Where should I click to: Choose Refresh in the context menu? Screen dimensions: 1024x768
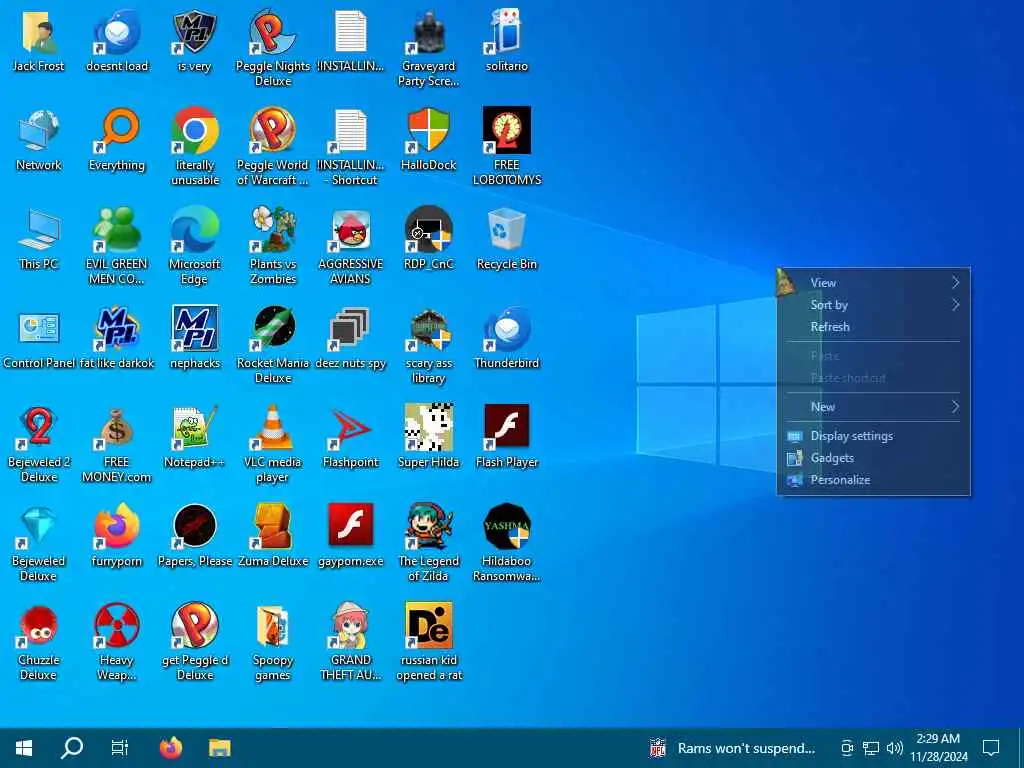tap(873, 327)
